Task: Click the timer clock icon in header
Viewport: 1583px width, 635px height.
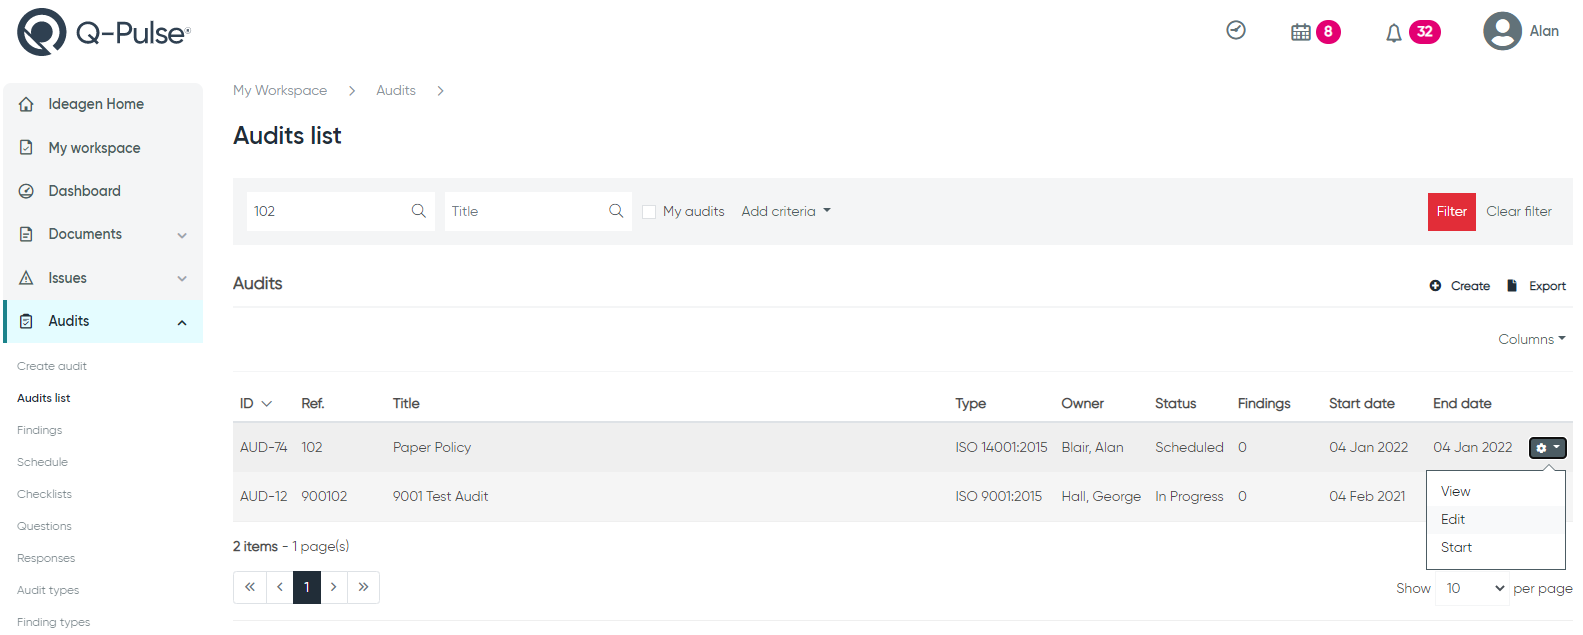Action: 1236,30
